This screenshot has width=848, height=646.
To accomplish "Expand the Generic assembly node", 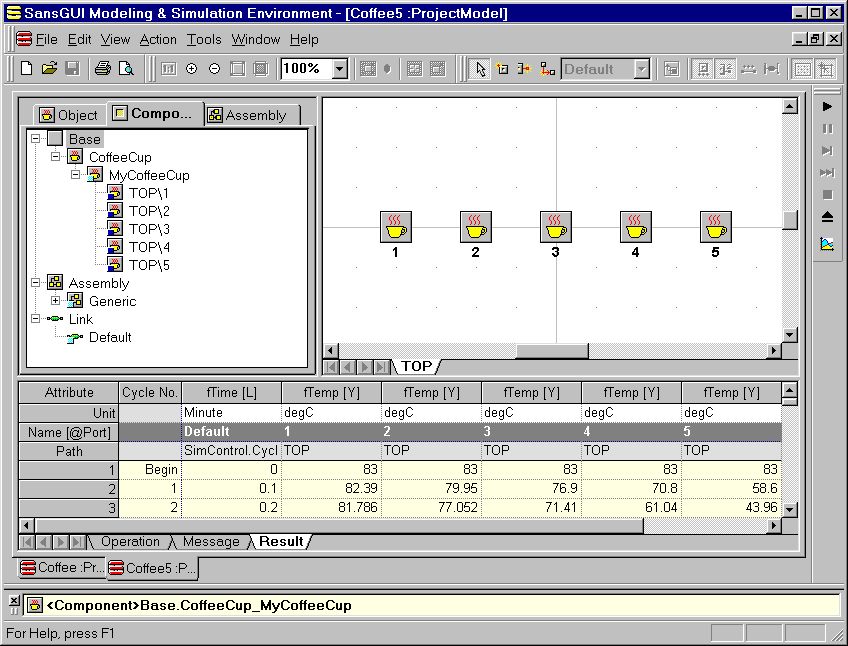I will [56, 301].
